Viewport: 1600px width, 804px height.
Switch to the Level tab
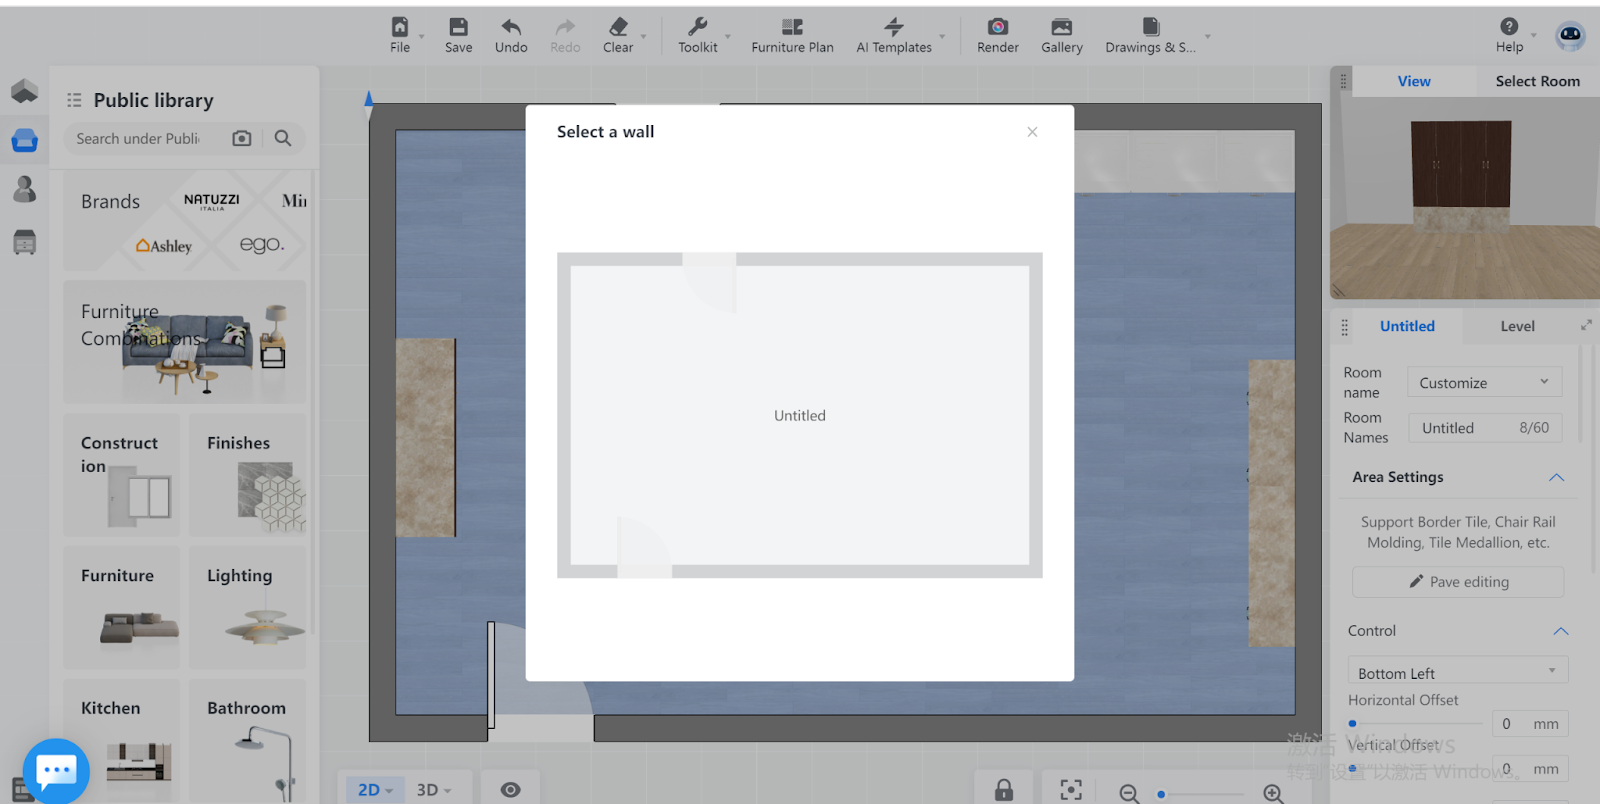pos(1517,327)
